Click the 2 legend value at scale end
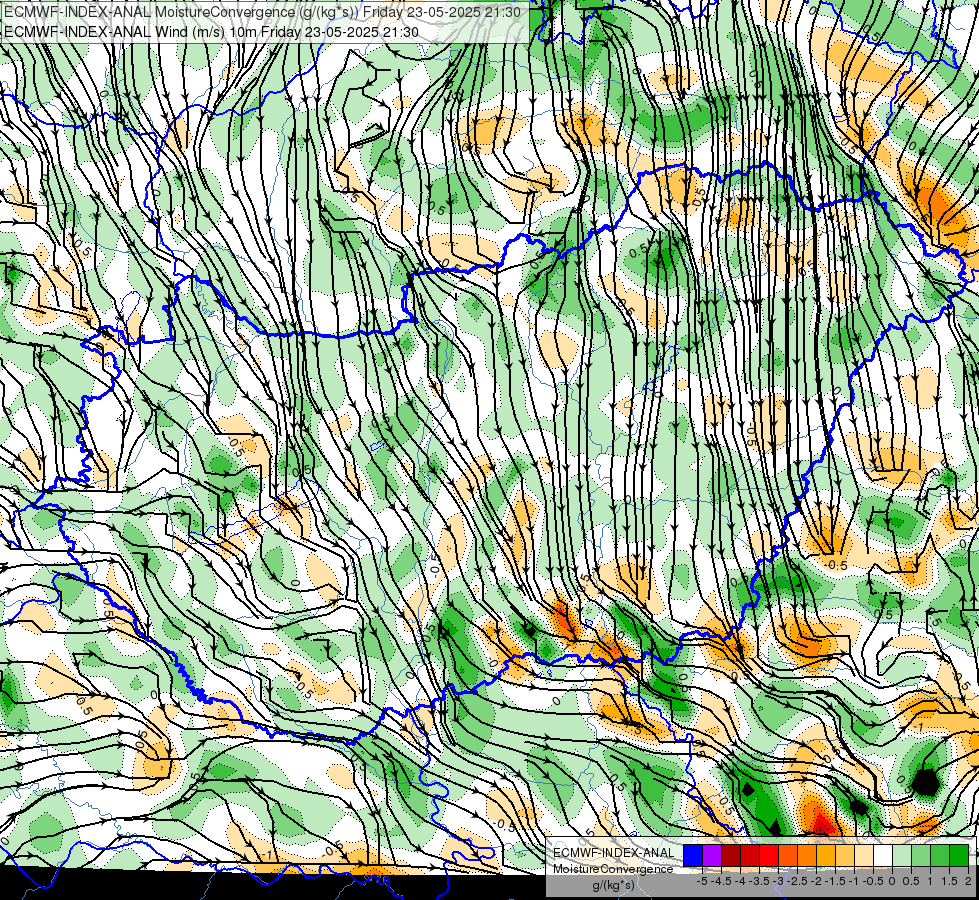 coord(968,881)
